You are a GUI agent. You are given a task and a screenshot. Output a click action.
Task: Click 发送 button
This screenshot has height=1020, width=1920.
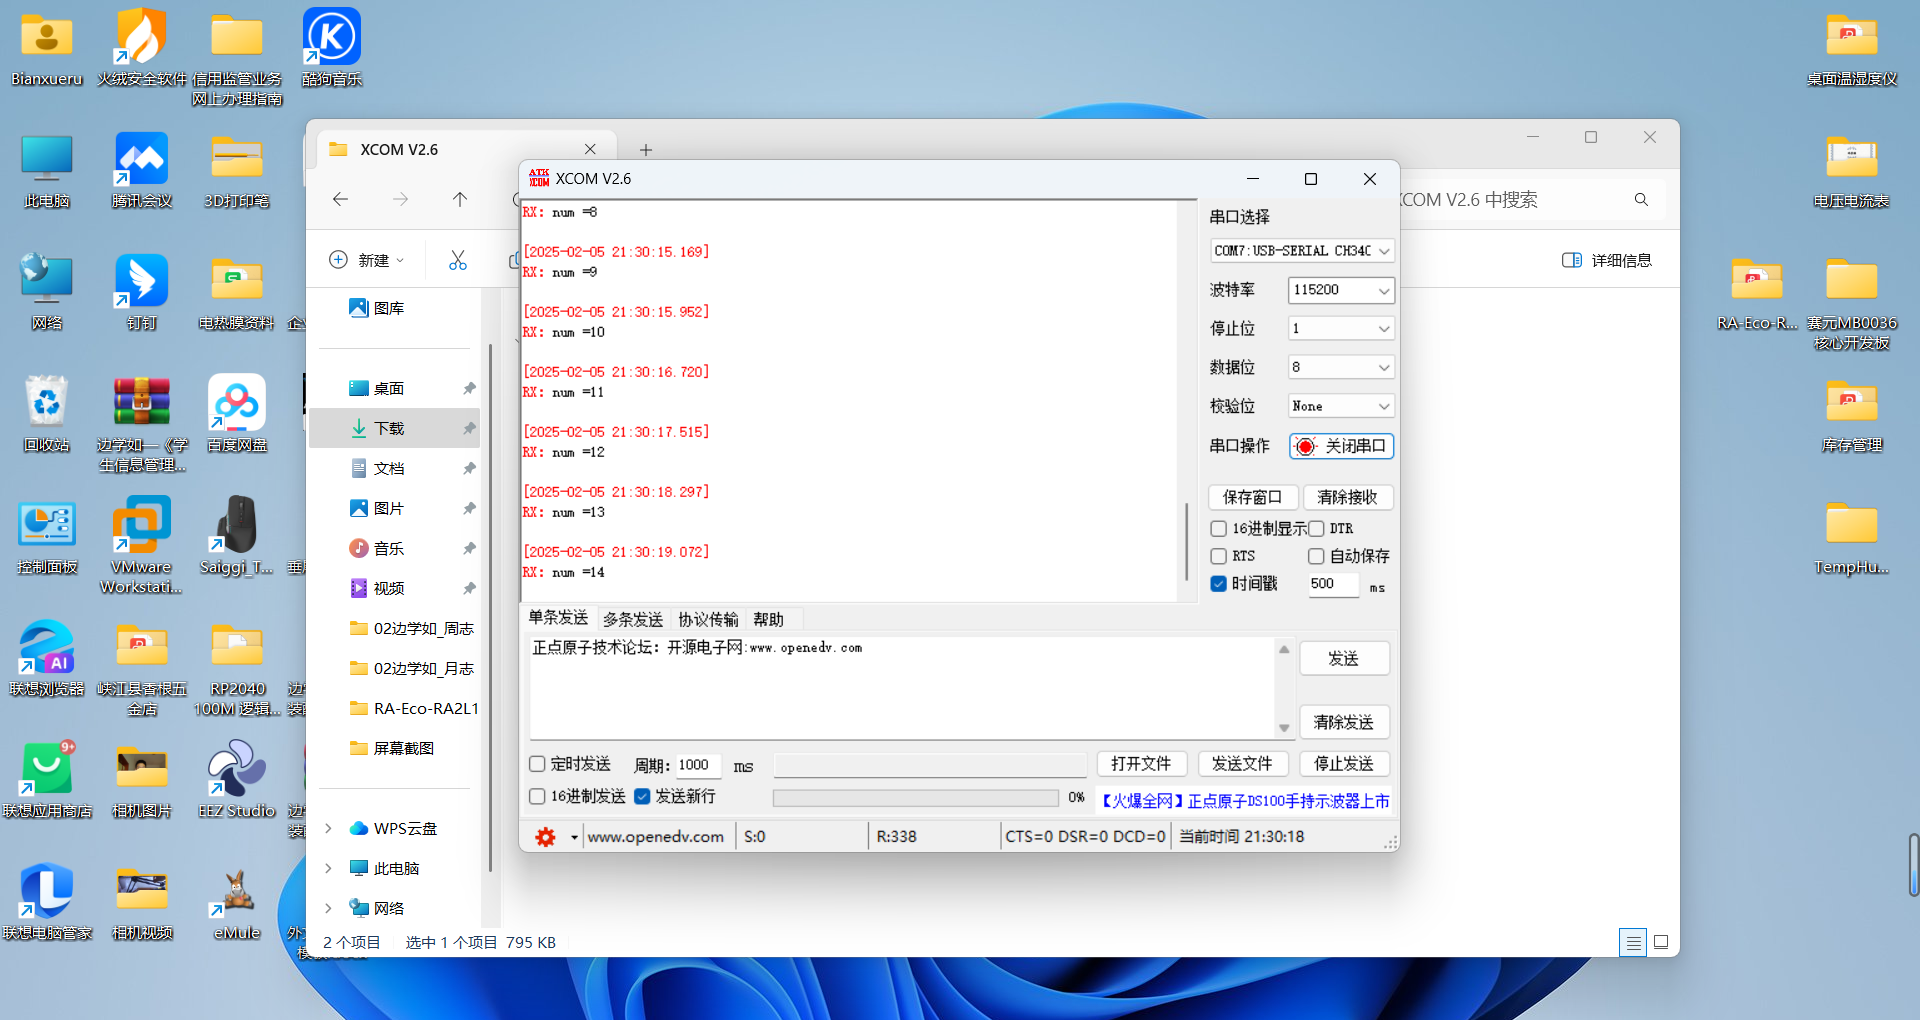(1344, 659)
